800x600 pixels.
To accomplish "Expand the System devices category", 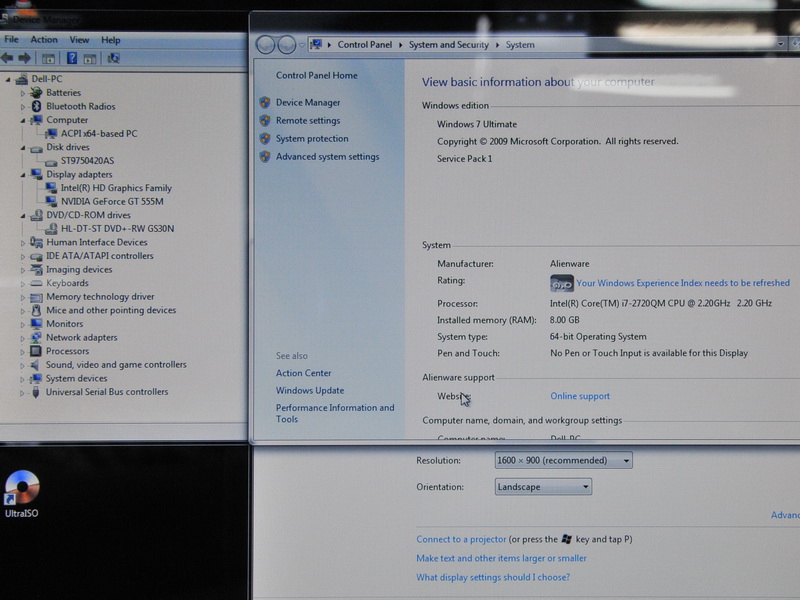I will tap(22, 379).
